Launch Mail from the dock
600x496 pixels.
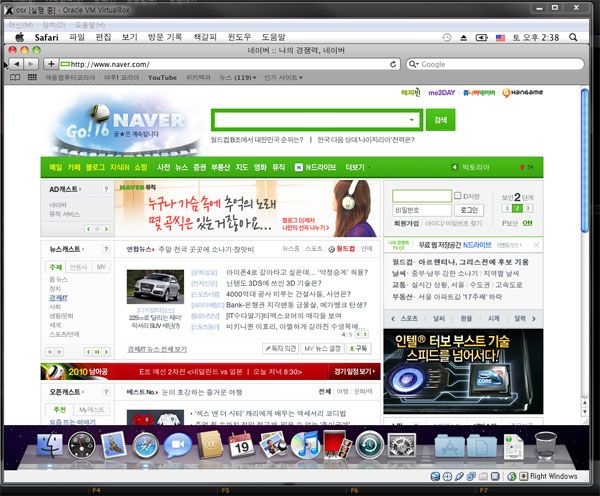(114, 445)
